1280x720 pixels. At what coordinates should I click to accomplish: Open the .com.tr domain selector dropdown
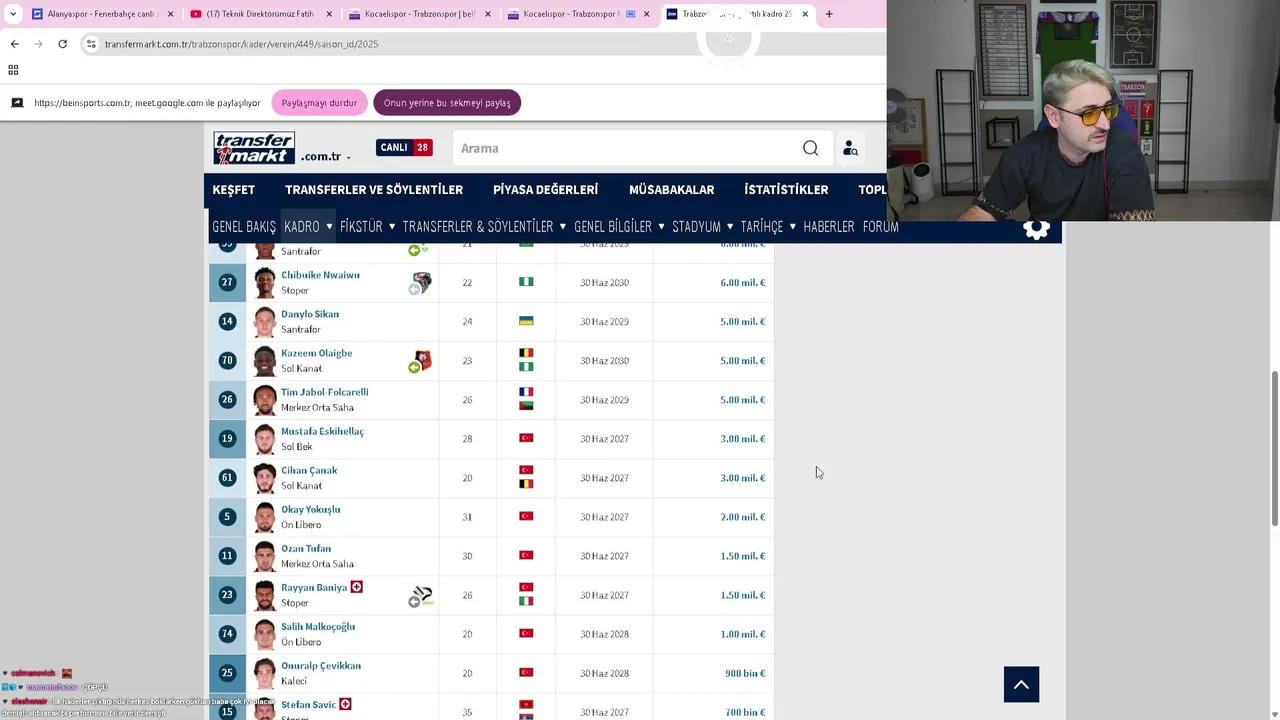pos(326,157)
